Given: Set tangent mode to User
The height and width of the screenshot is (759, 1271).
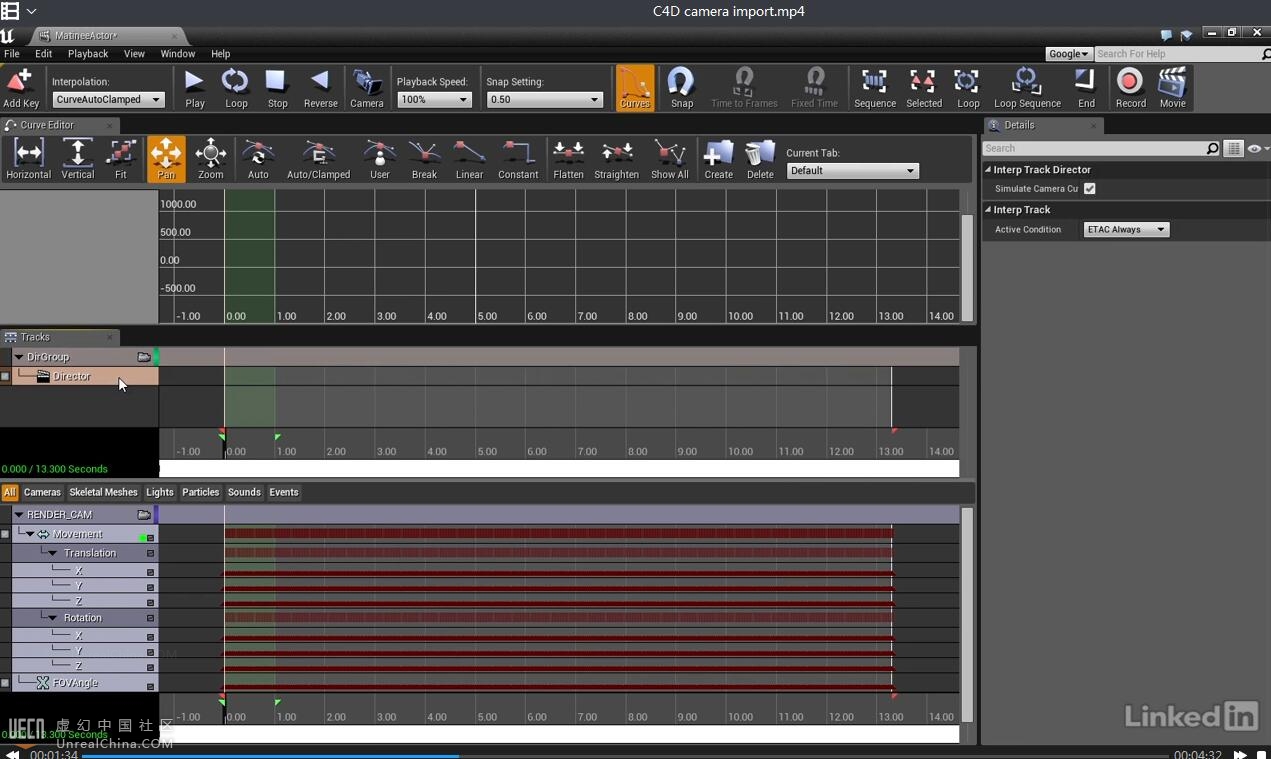Looking at the screenshot, I should point(380,160).
